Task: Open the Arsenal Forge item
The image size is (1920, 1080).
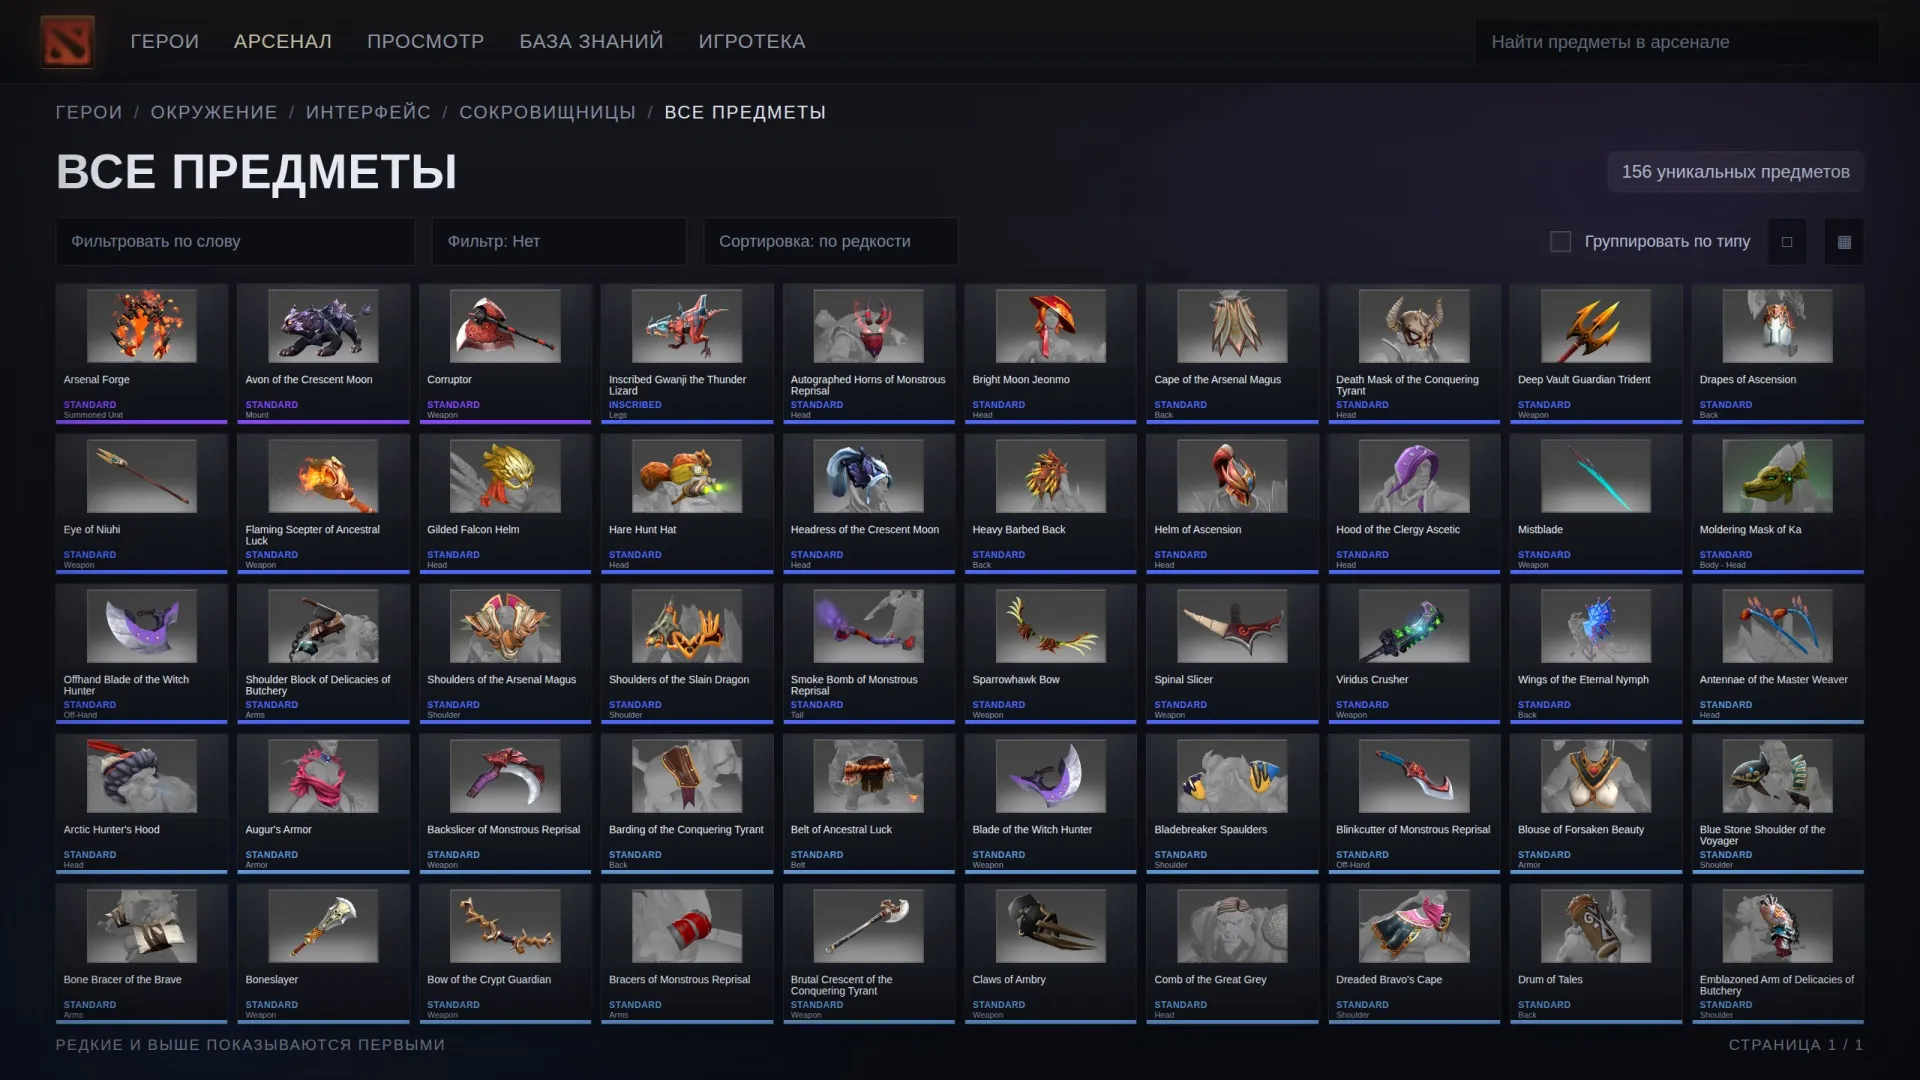Action: pos(142,353)
